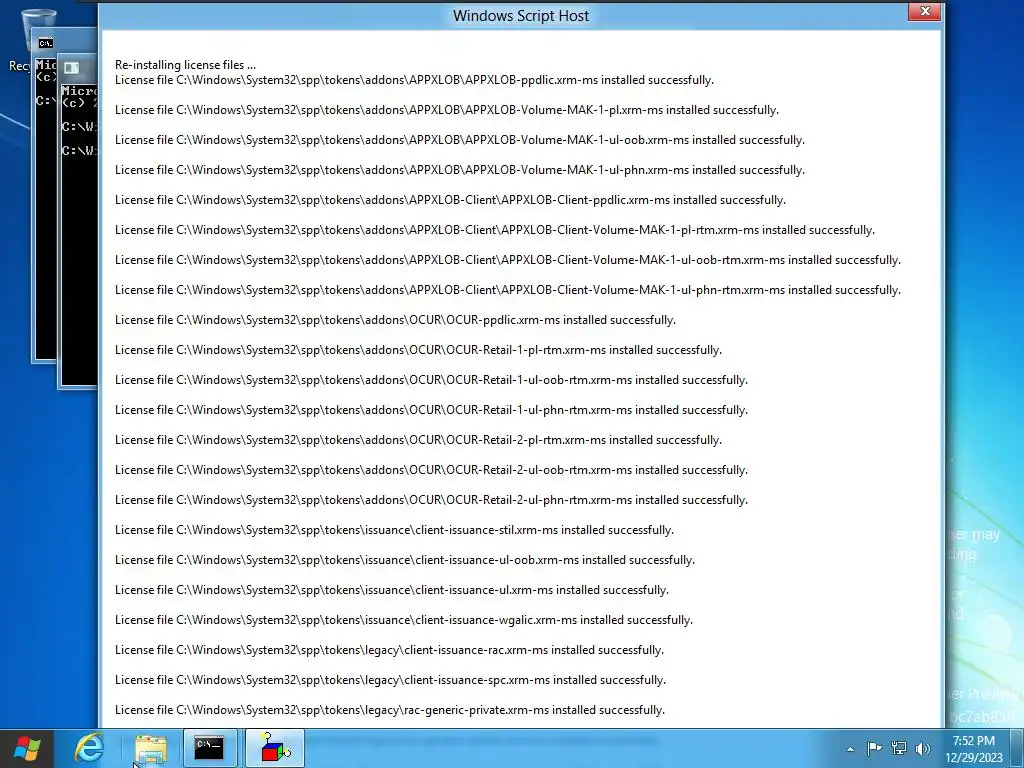Open network status tray icon
Viewport: 1024px width, 768px height.
click(899, 748)
